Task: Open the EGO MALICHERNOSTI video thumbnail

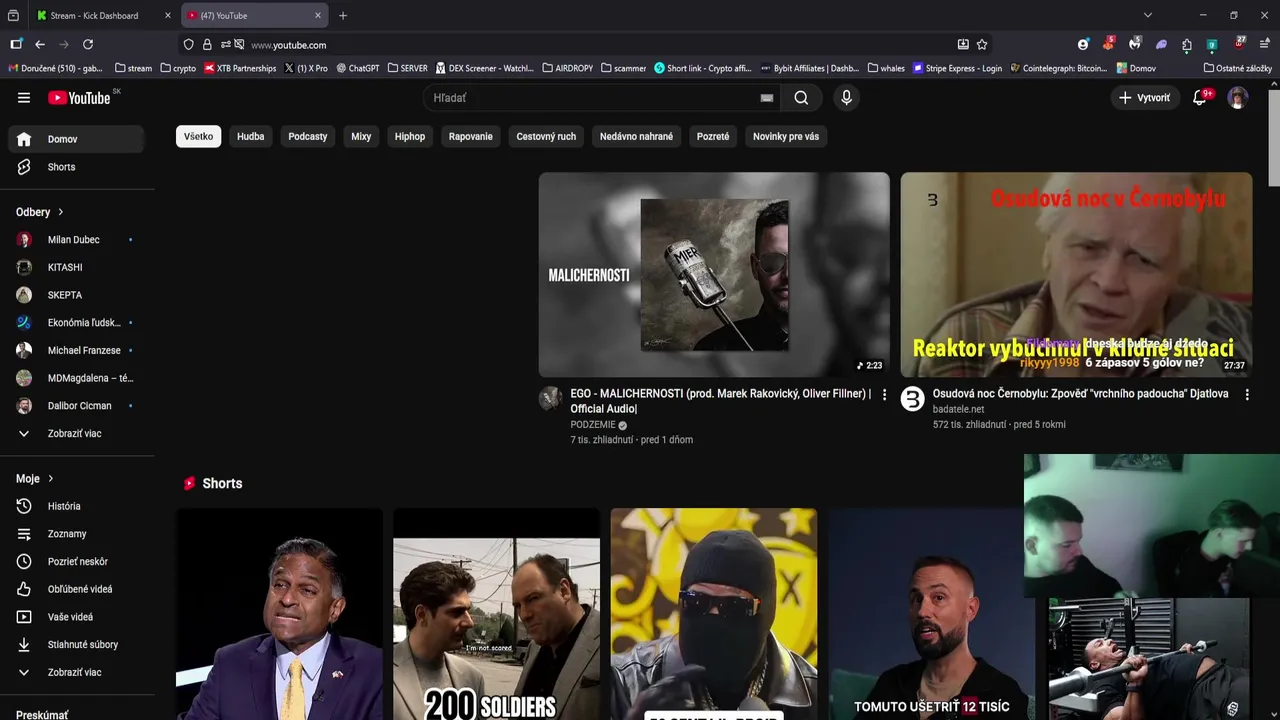Action: [x=714, y=274]
